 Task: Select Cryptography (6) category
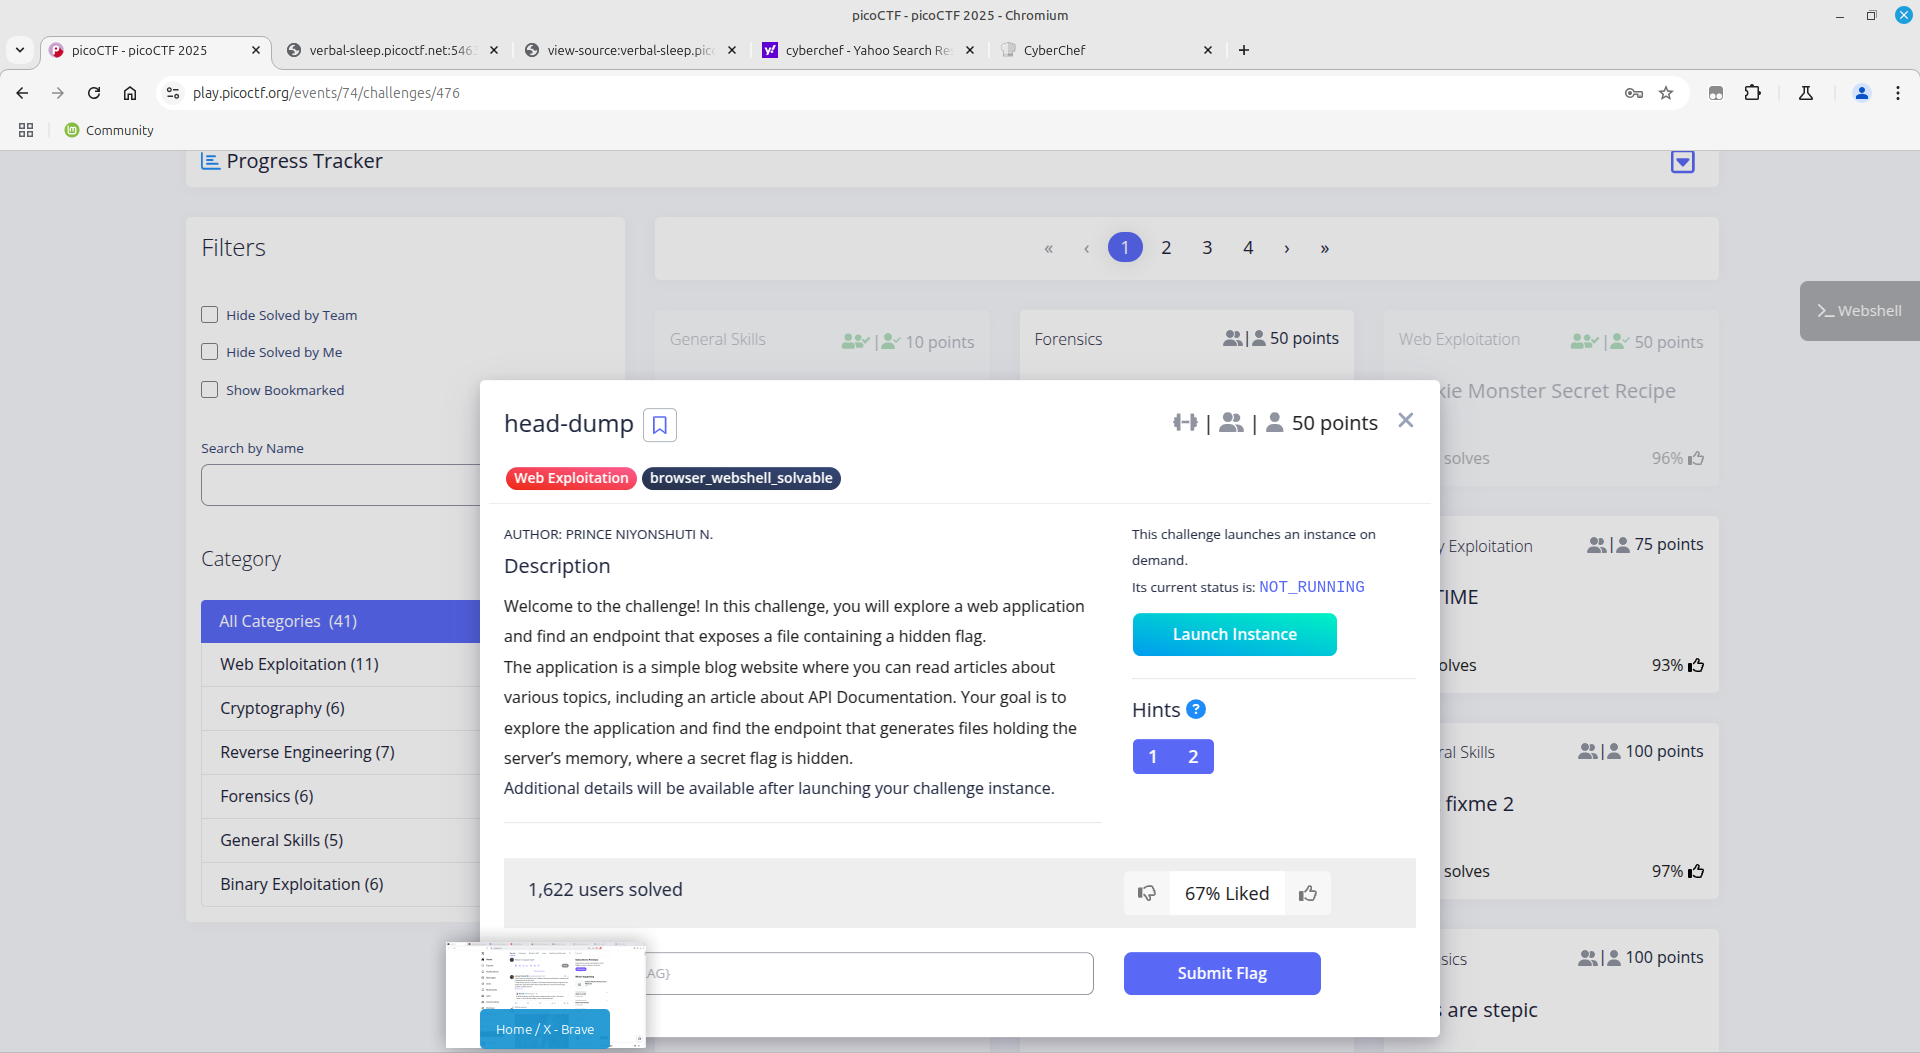coord(282,708)
